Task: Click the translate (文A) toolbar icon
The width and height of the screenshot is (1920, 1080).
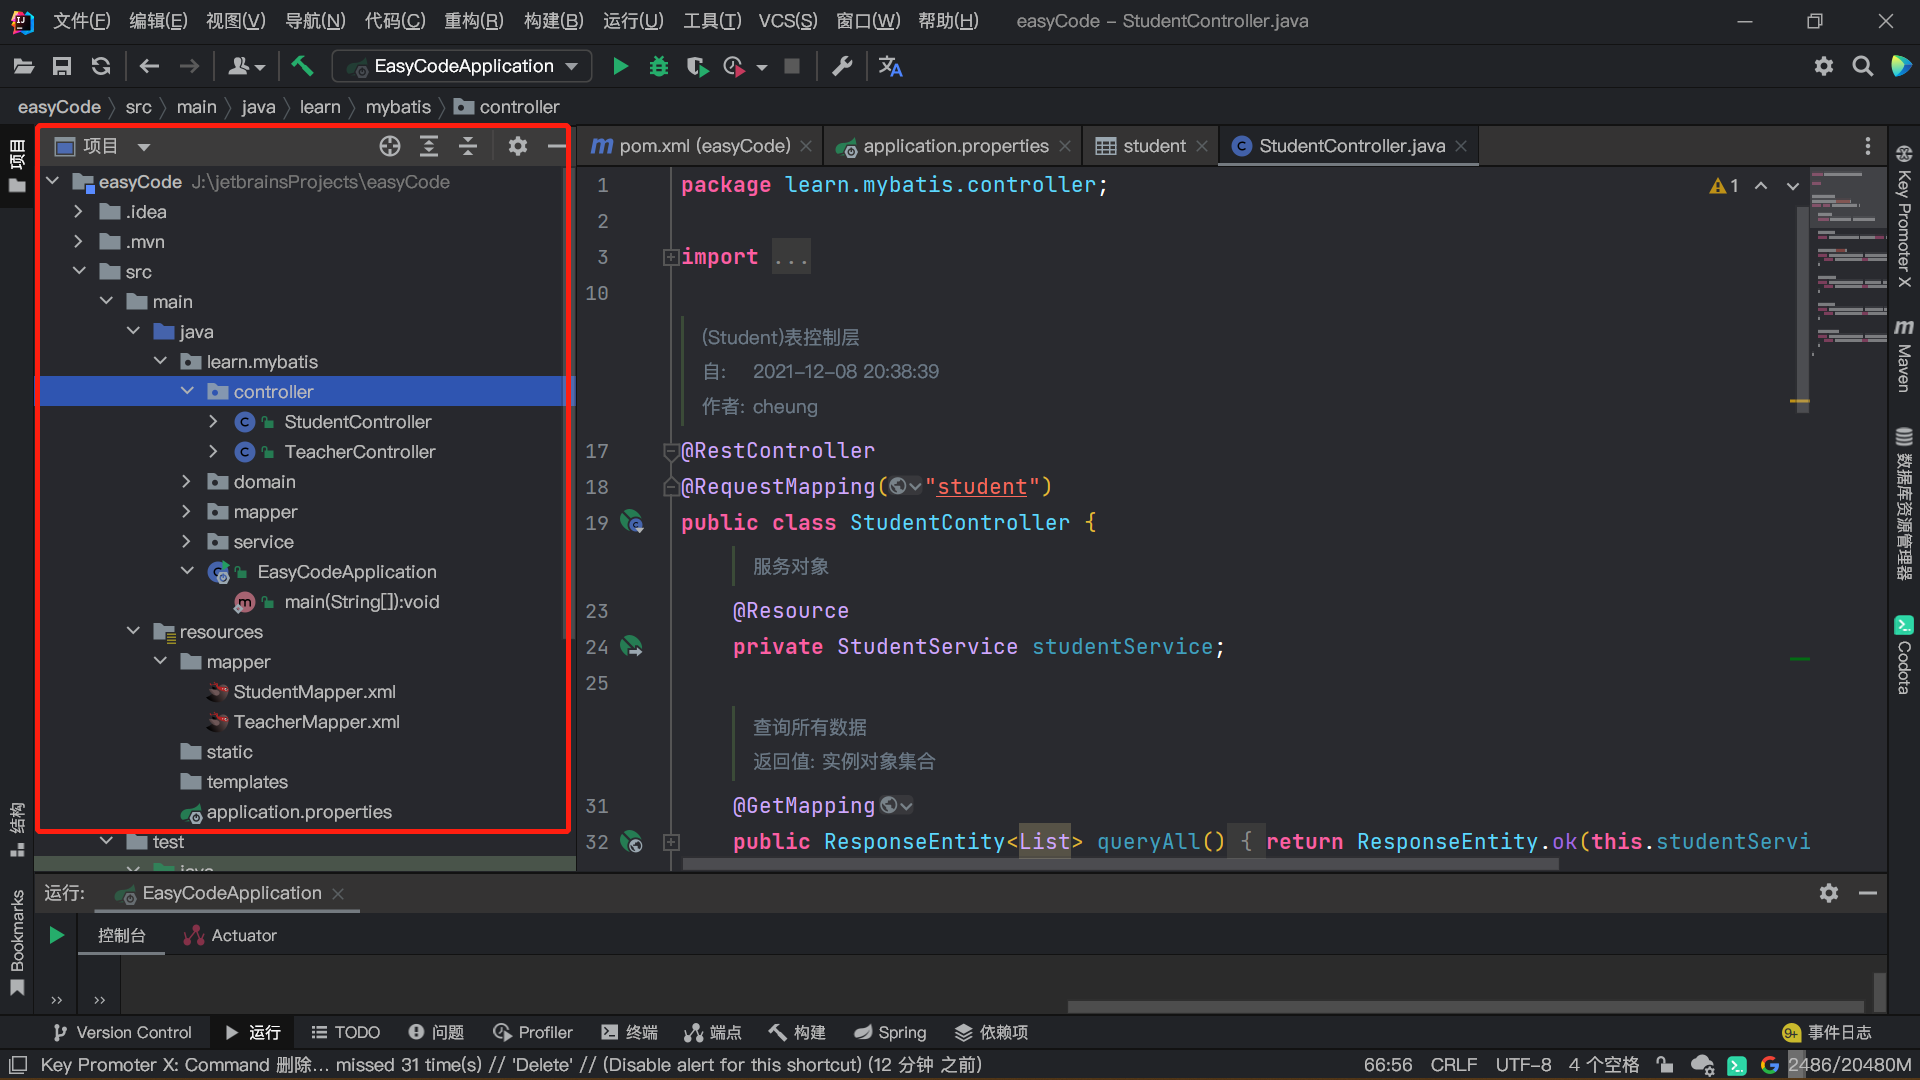Action: pos(890,66)
